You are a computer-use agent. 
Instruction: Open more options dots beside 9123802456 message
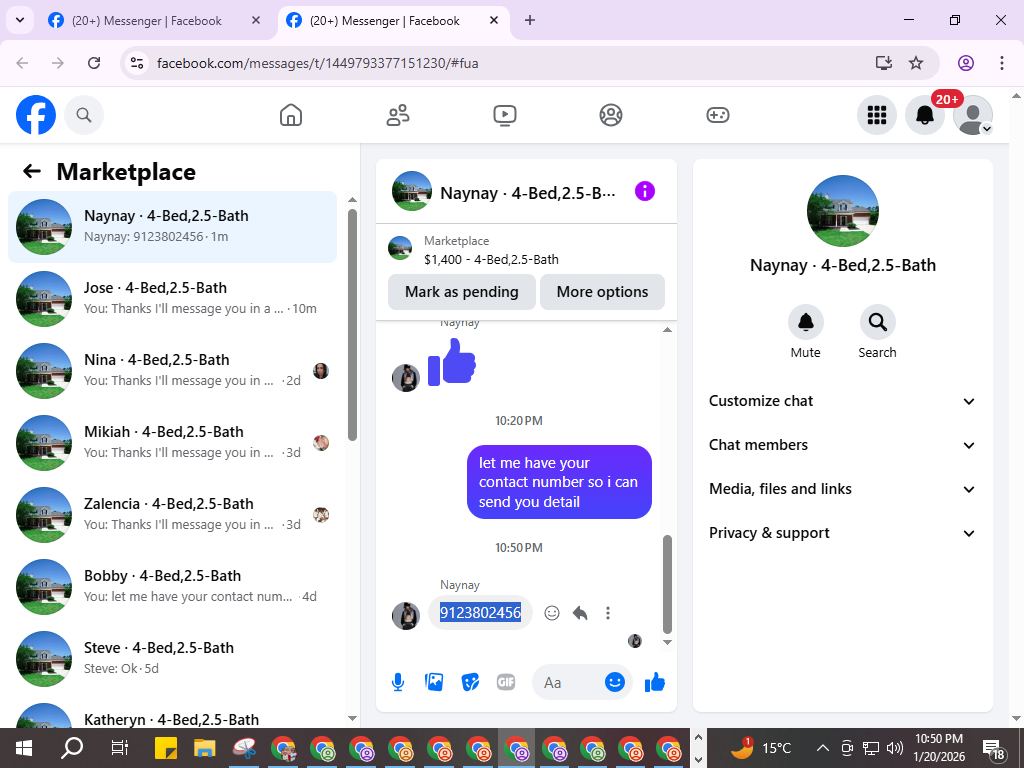coord(608,613)
